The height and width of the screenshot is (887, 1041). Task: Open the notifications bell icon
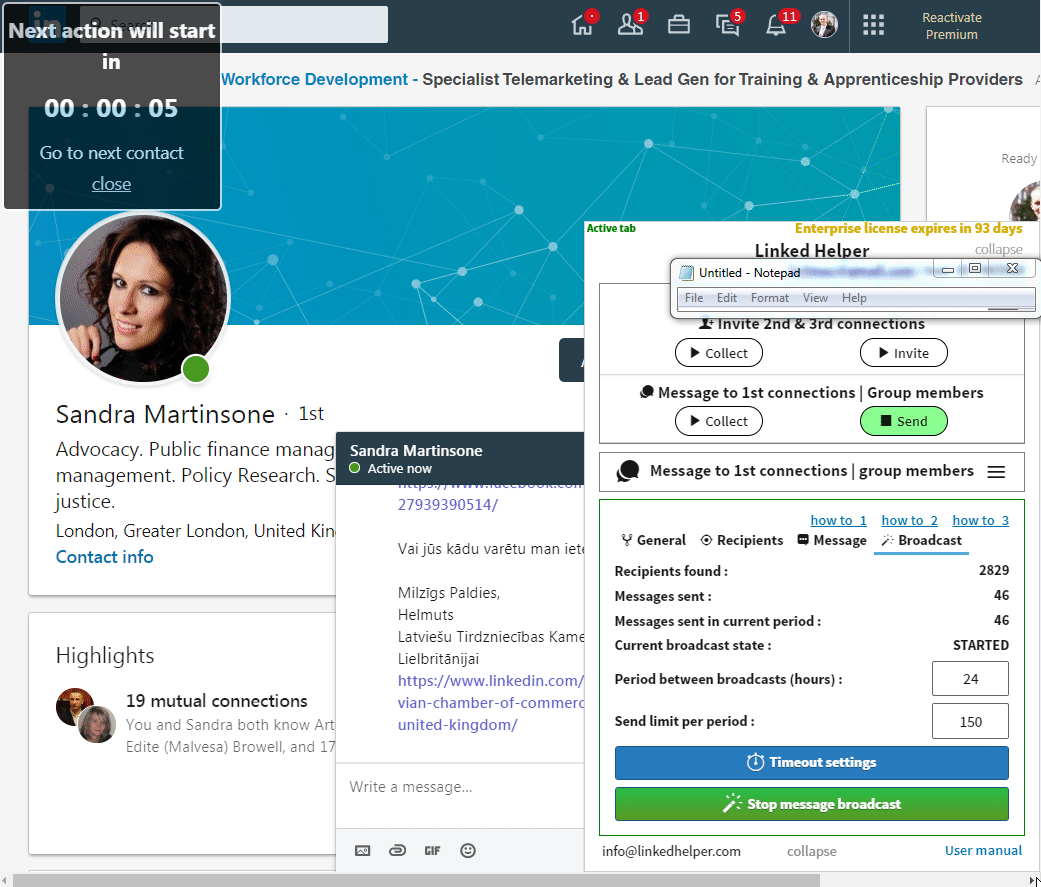[x=777, y=24]
